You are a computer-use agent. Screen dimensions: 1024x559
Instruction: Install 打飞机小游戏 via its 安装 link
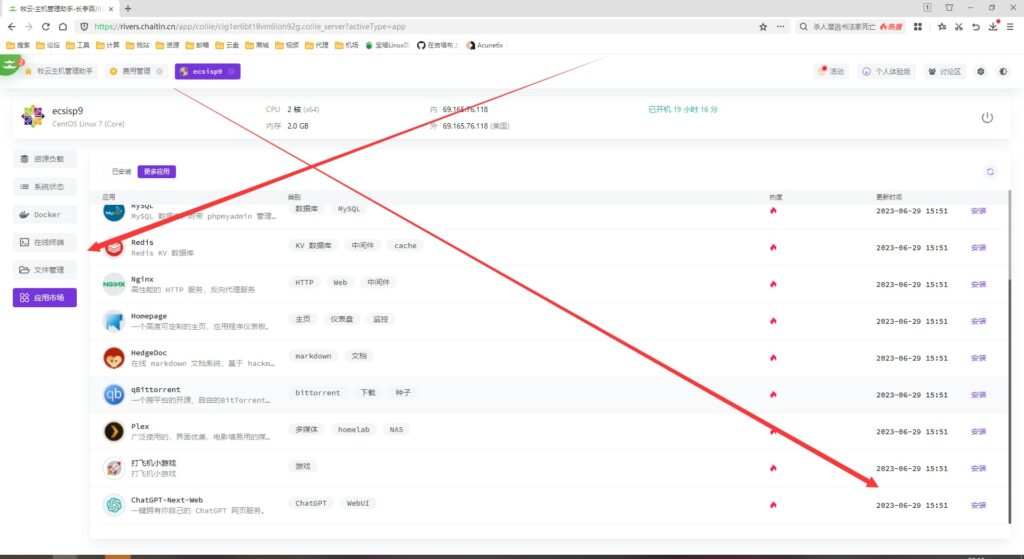pos(978,468)
